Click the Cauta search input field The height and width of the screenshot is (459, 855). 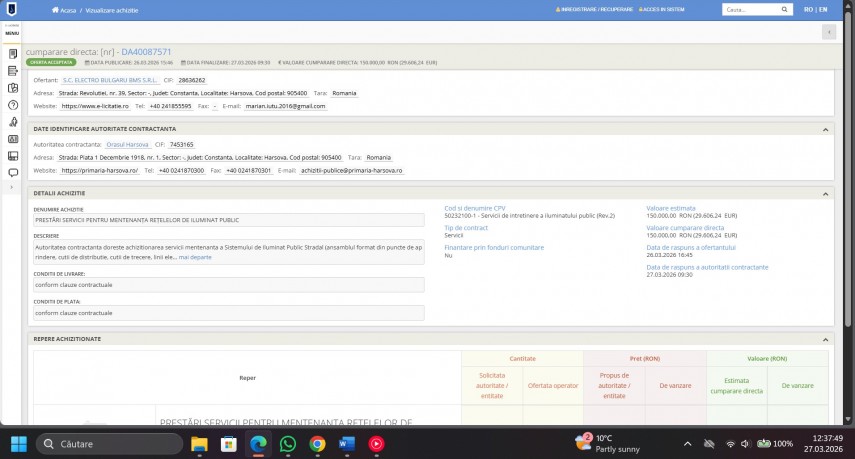(750, 9)
